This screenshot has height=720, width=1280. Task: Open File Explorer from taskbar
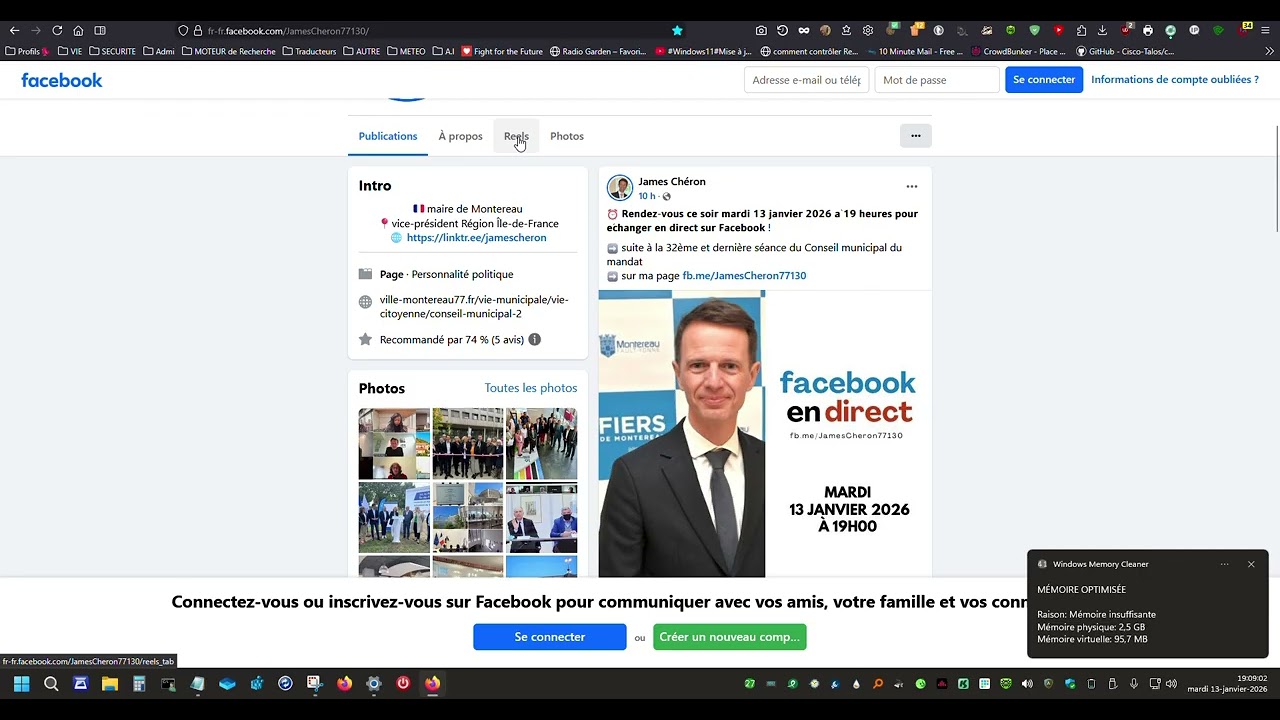tap(110, 684)
